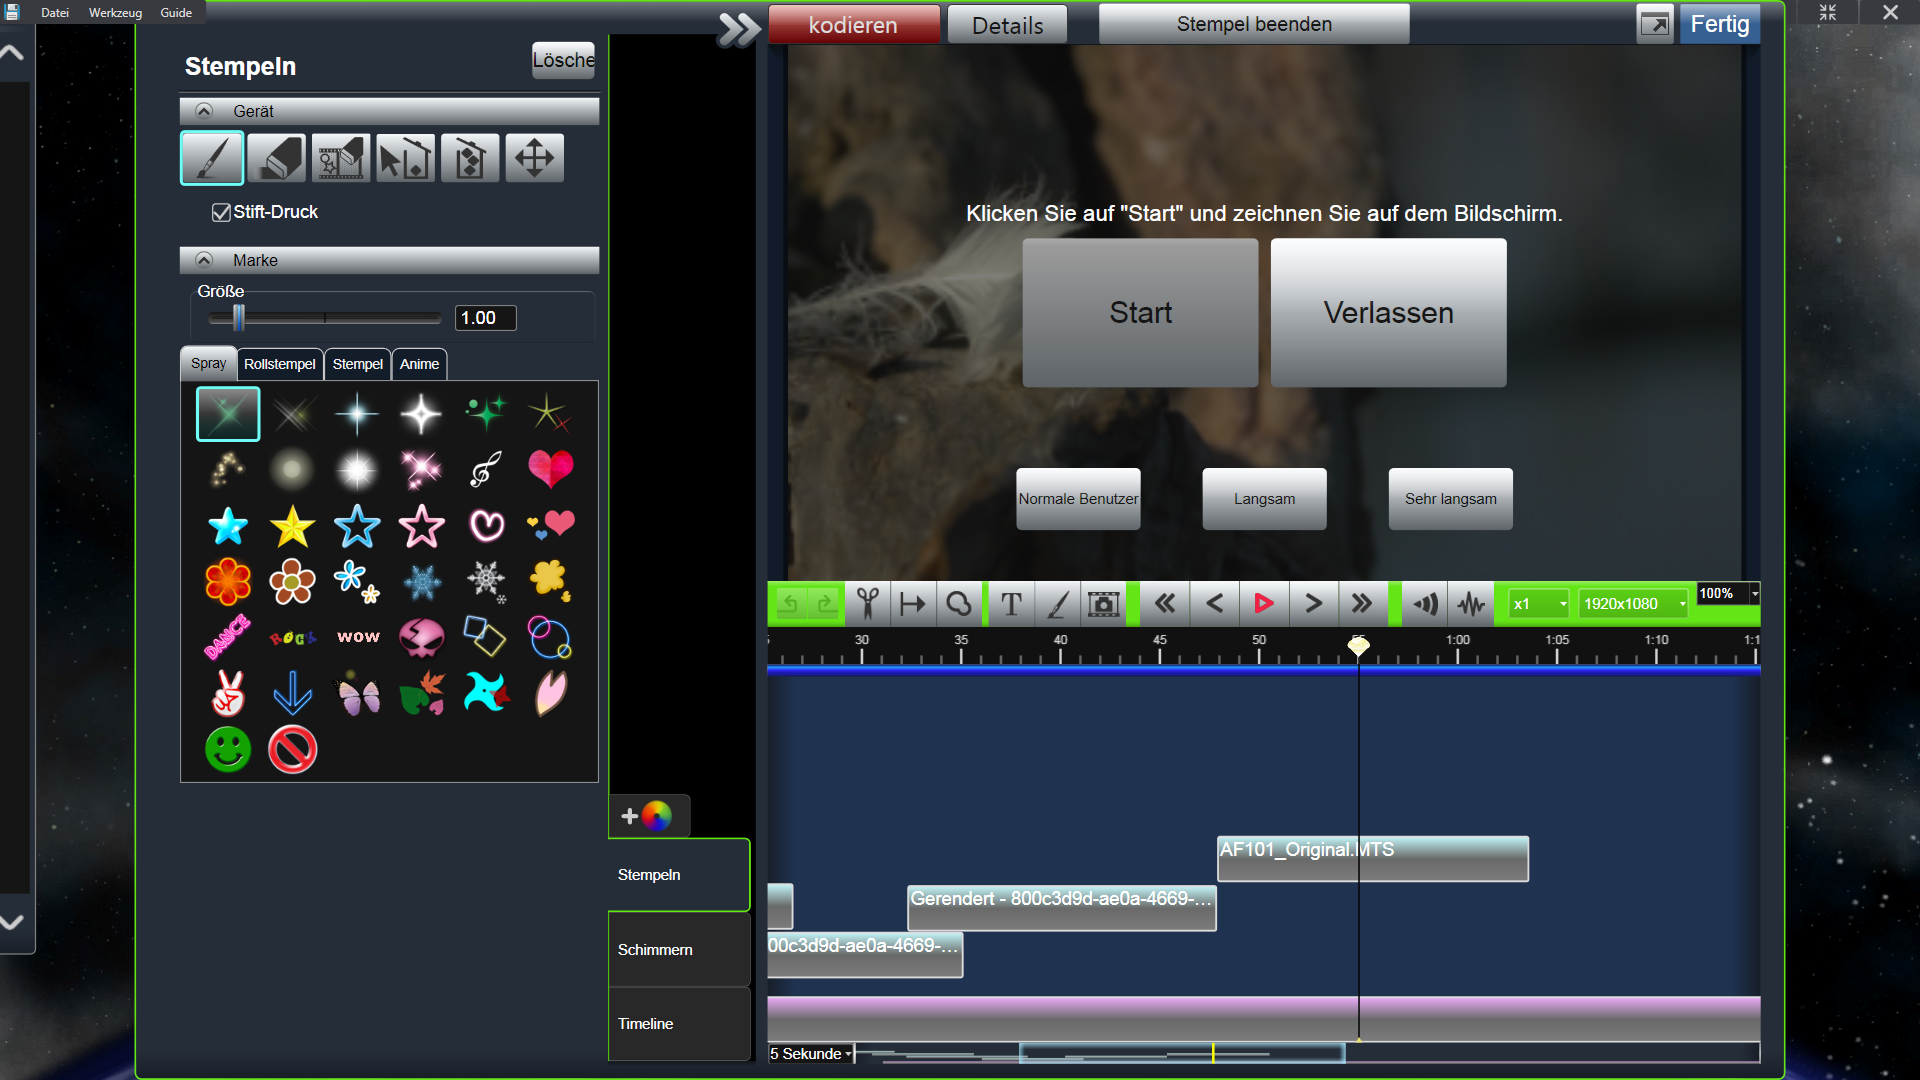Viewport: 1920px width, 1080px height.
Task: Click the red play button
Action: (x=1263, y=604)
